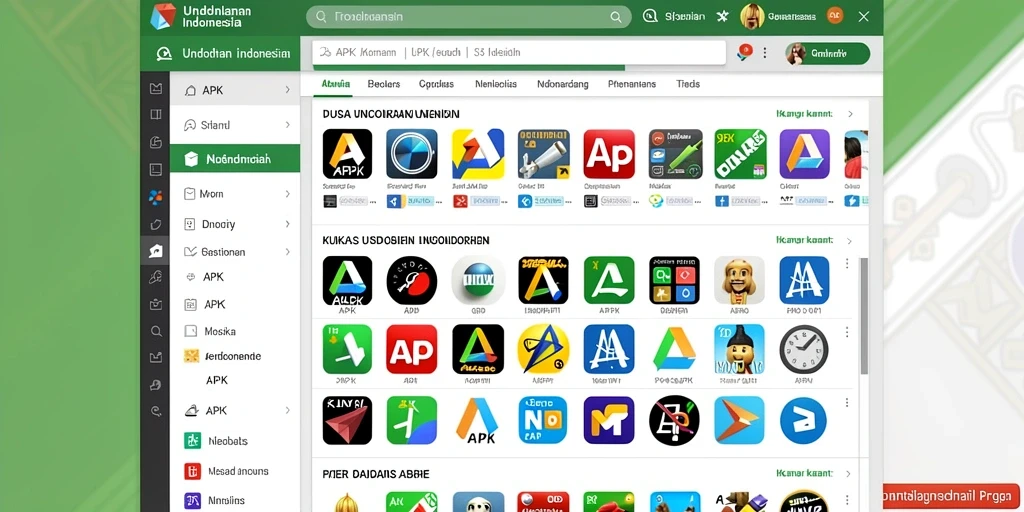Open the cartoon face app labeled ABRO

point(739,281)
